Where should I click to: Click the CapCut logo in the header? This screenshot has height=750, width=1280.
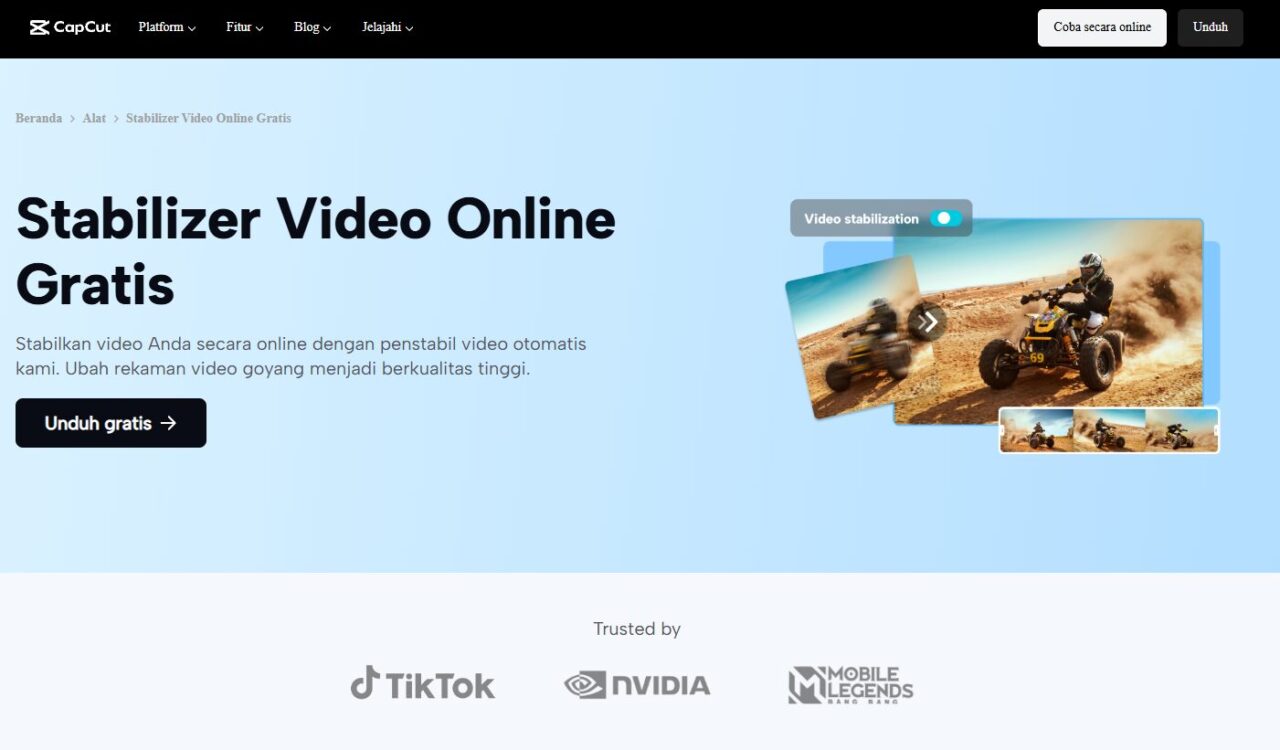pyautogui.click(x=70, y=27)
